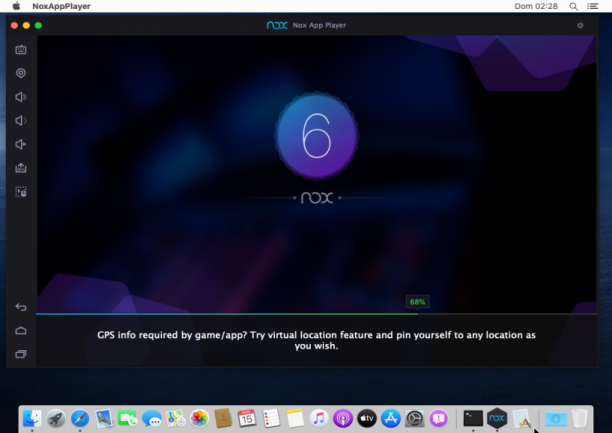Open Spotlight search in menu bar

(x=573, y=6)
